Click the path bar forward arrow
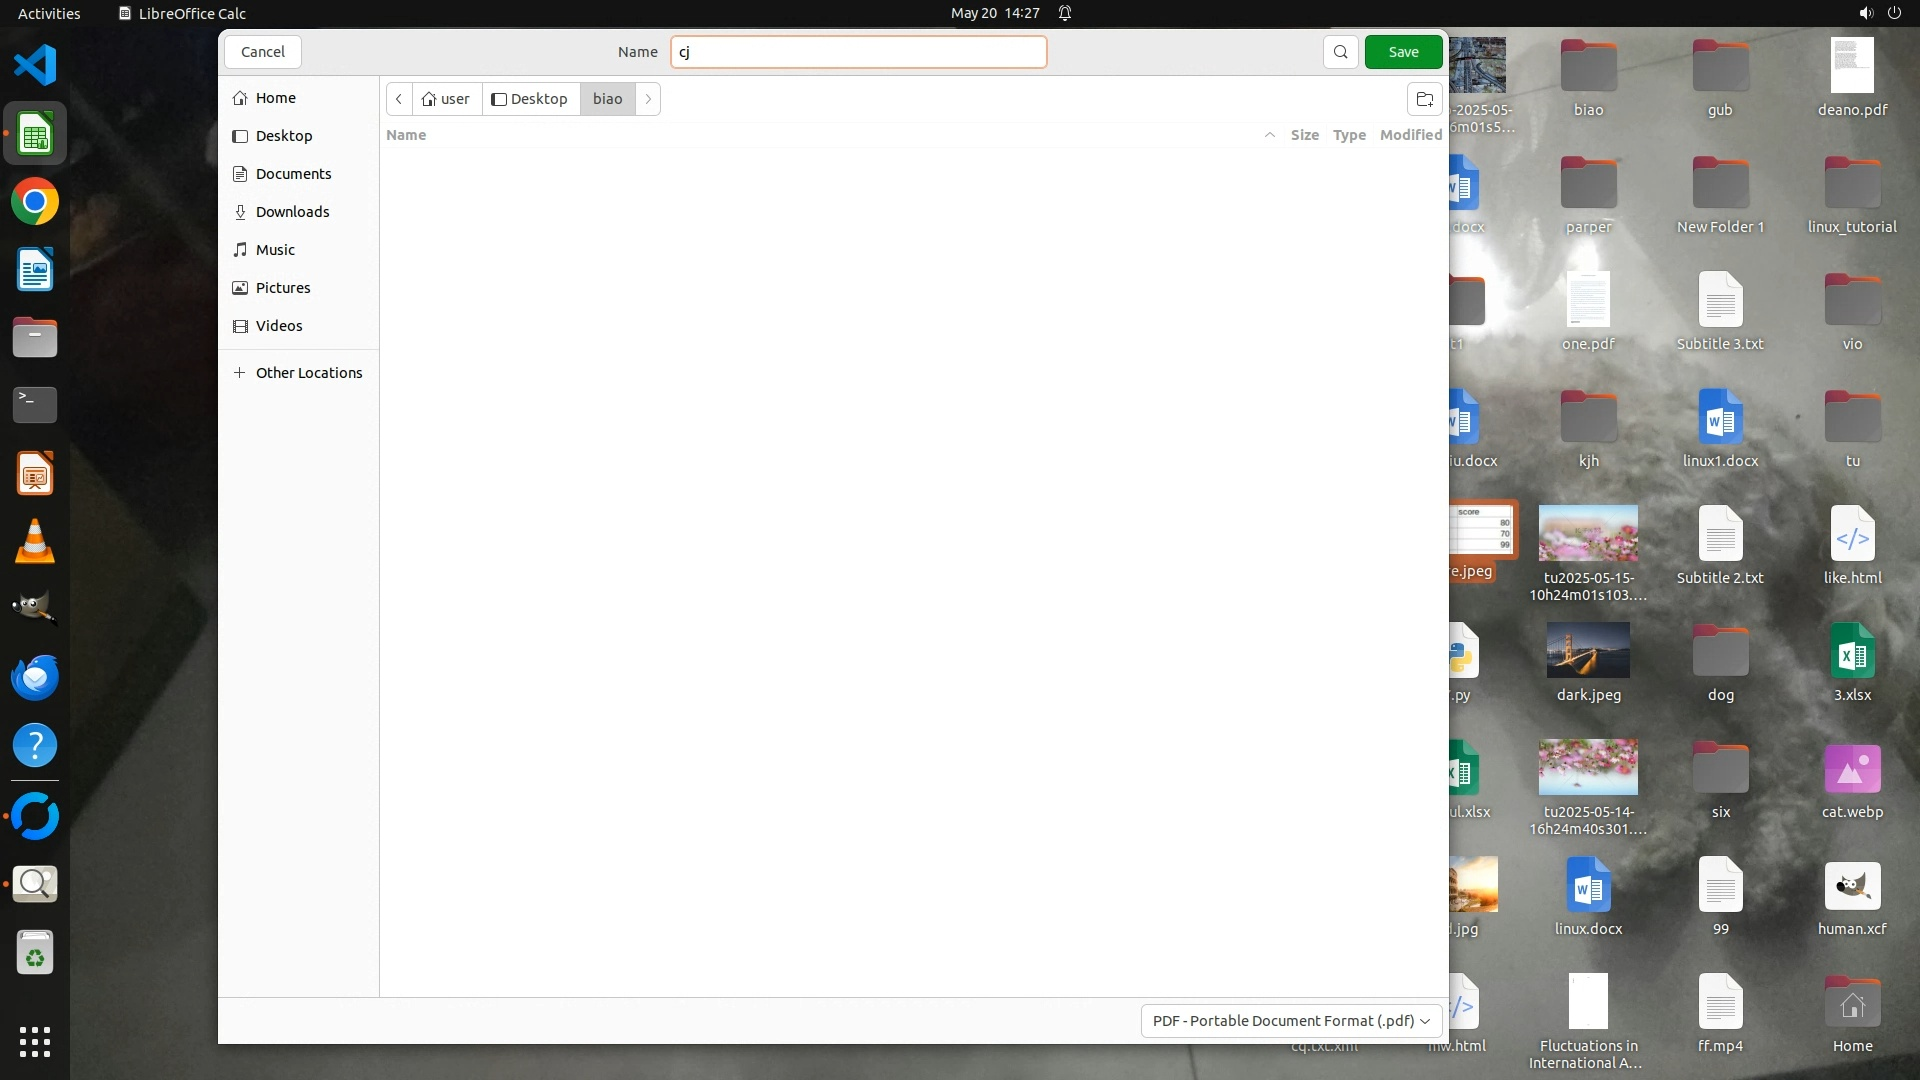Image resolution: width=1920 pixels, height=1080 pixels. pos(648,99)
